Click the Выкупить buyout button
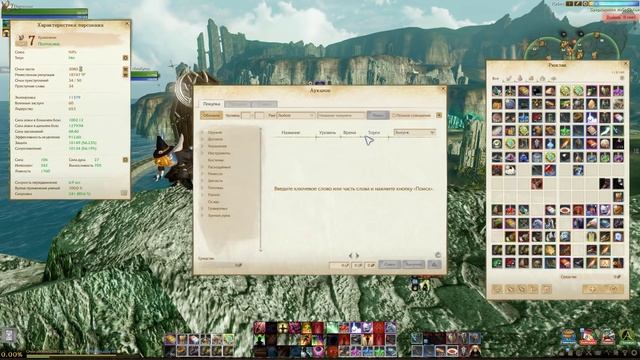This screenshot has width=640, height=360. click(x=413, y=264)
